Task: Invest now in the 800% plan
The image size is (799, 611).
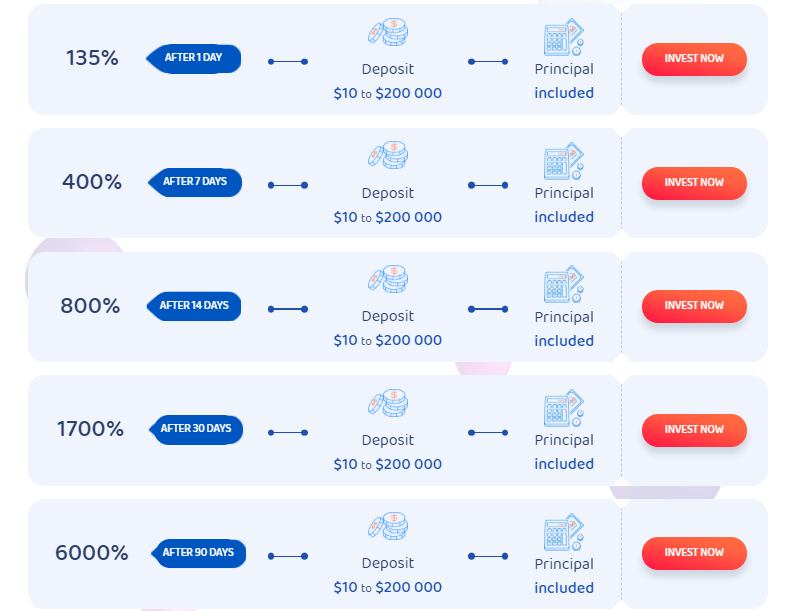Action: pyautogui.click(x=694, y=306)
